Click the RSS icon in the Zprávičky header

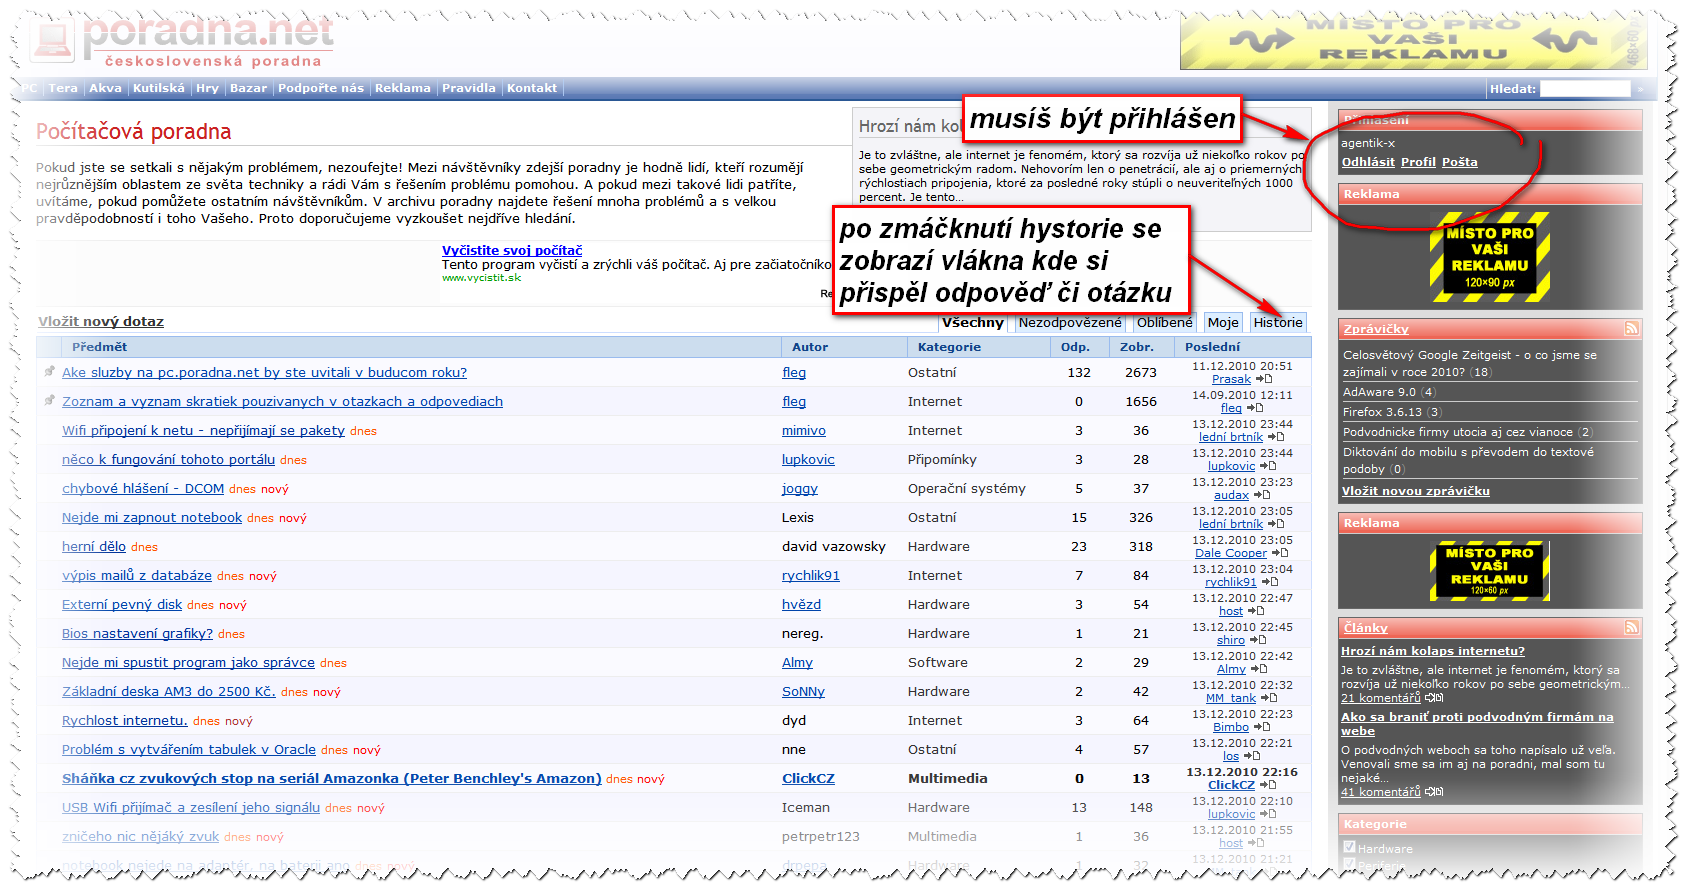[1631, 328]
